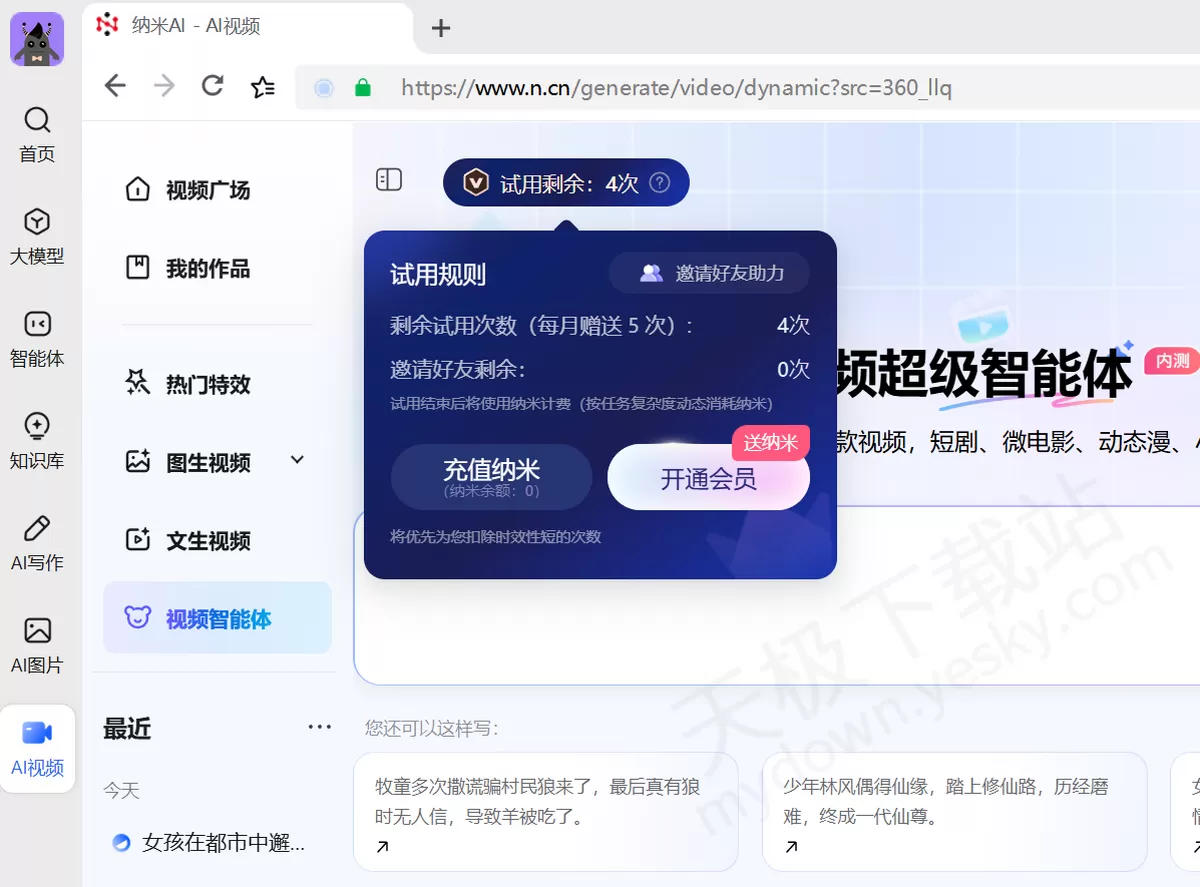The image size is (1200, 887).
Task: Reload the page with refresh icon
Action: 213,86
